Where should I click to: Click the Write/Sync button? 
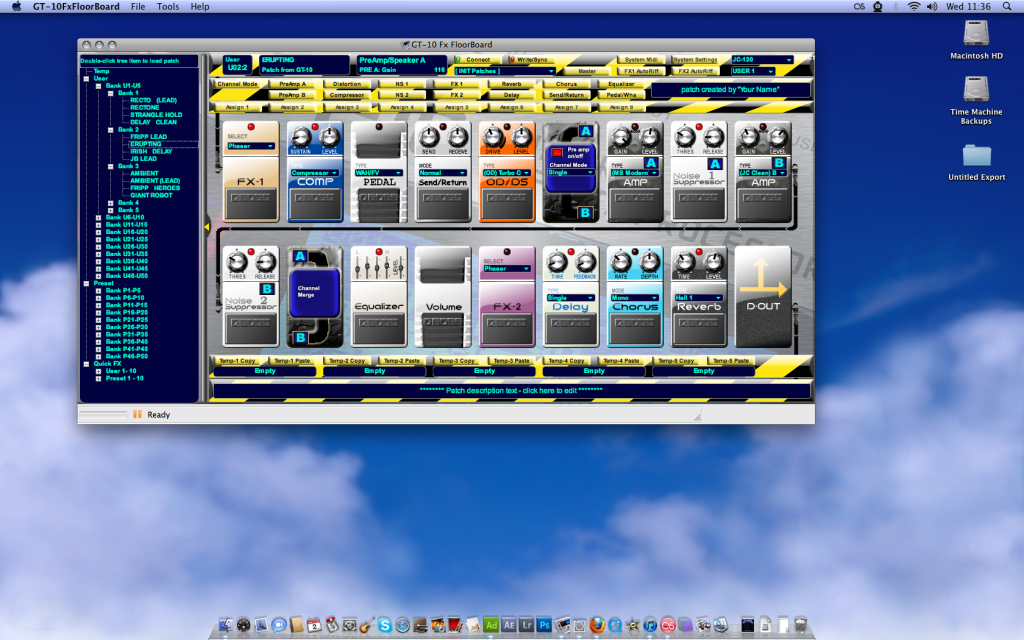pos(531,59)
